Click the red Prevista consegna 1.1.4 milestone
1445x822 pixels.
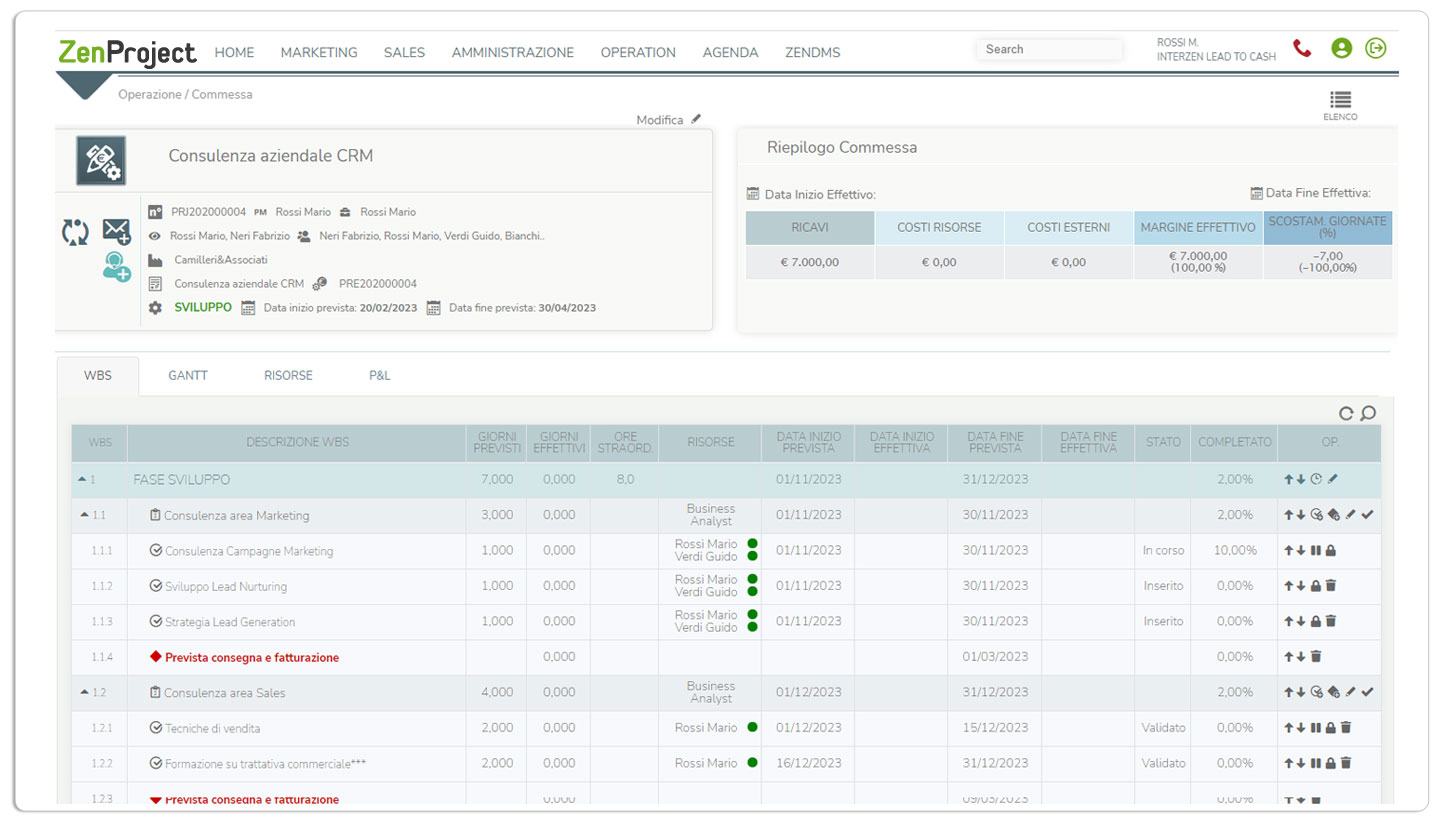point(252,657)
